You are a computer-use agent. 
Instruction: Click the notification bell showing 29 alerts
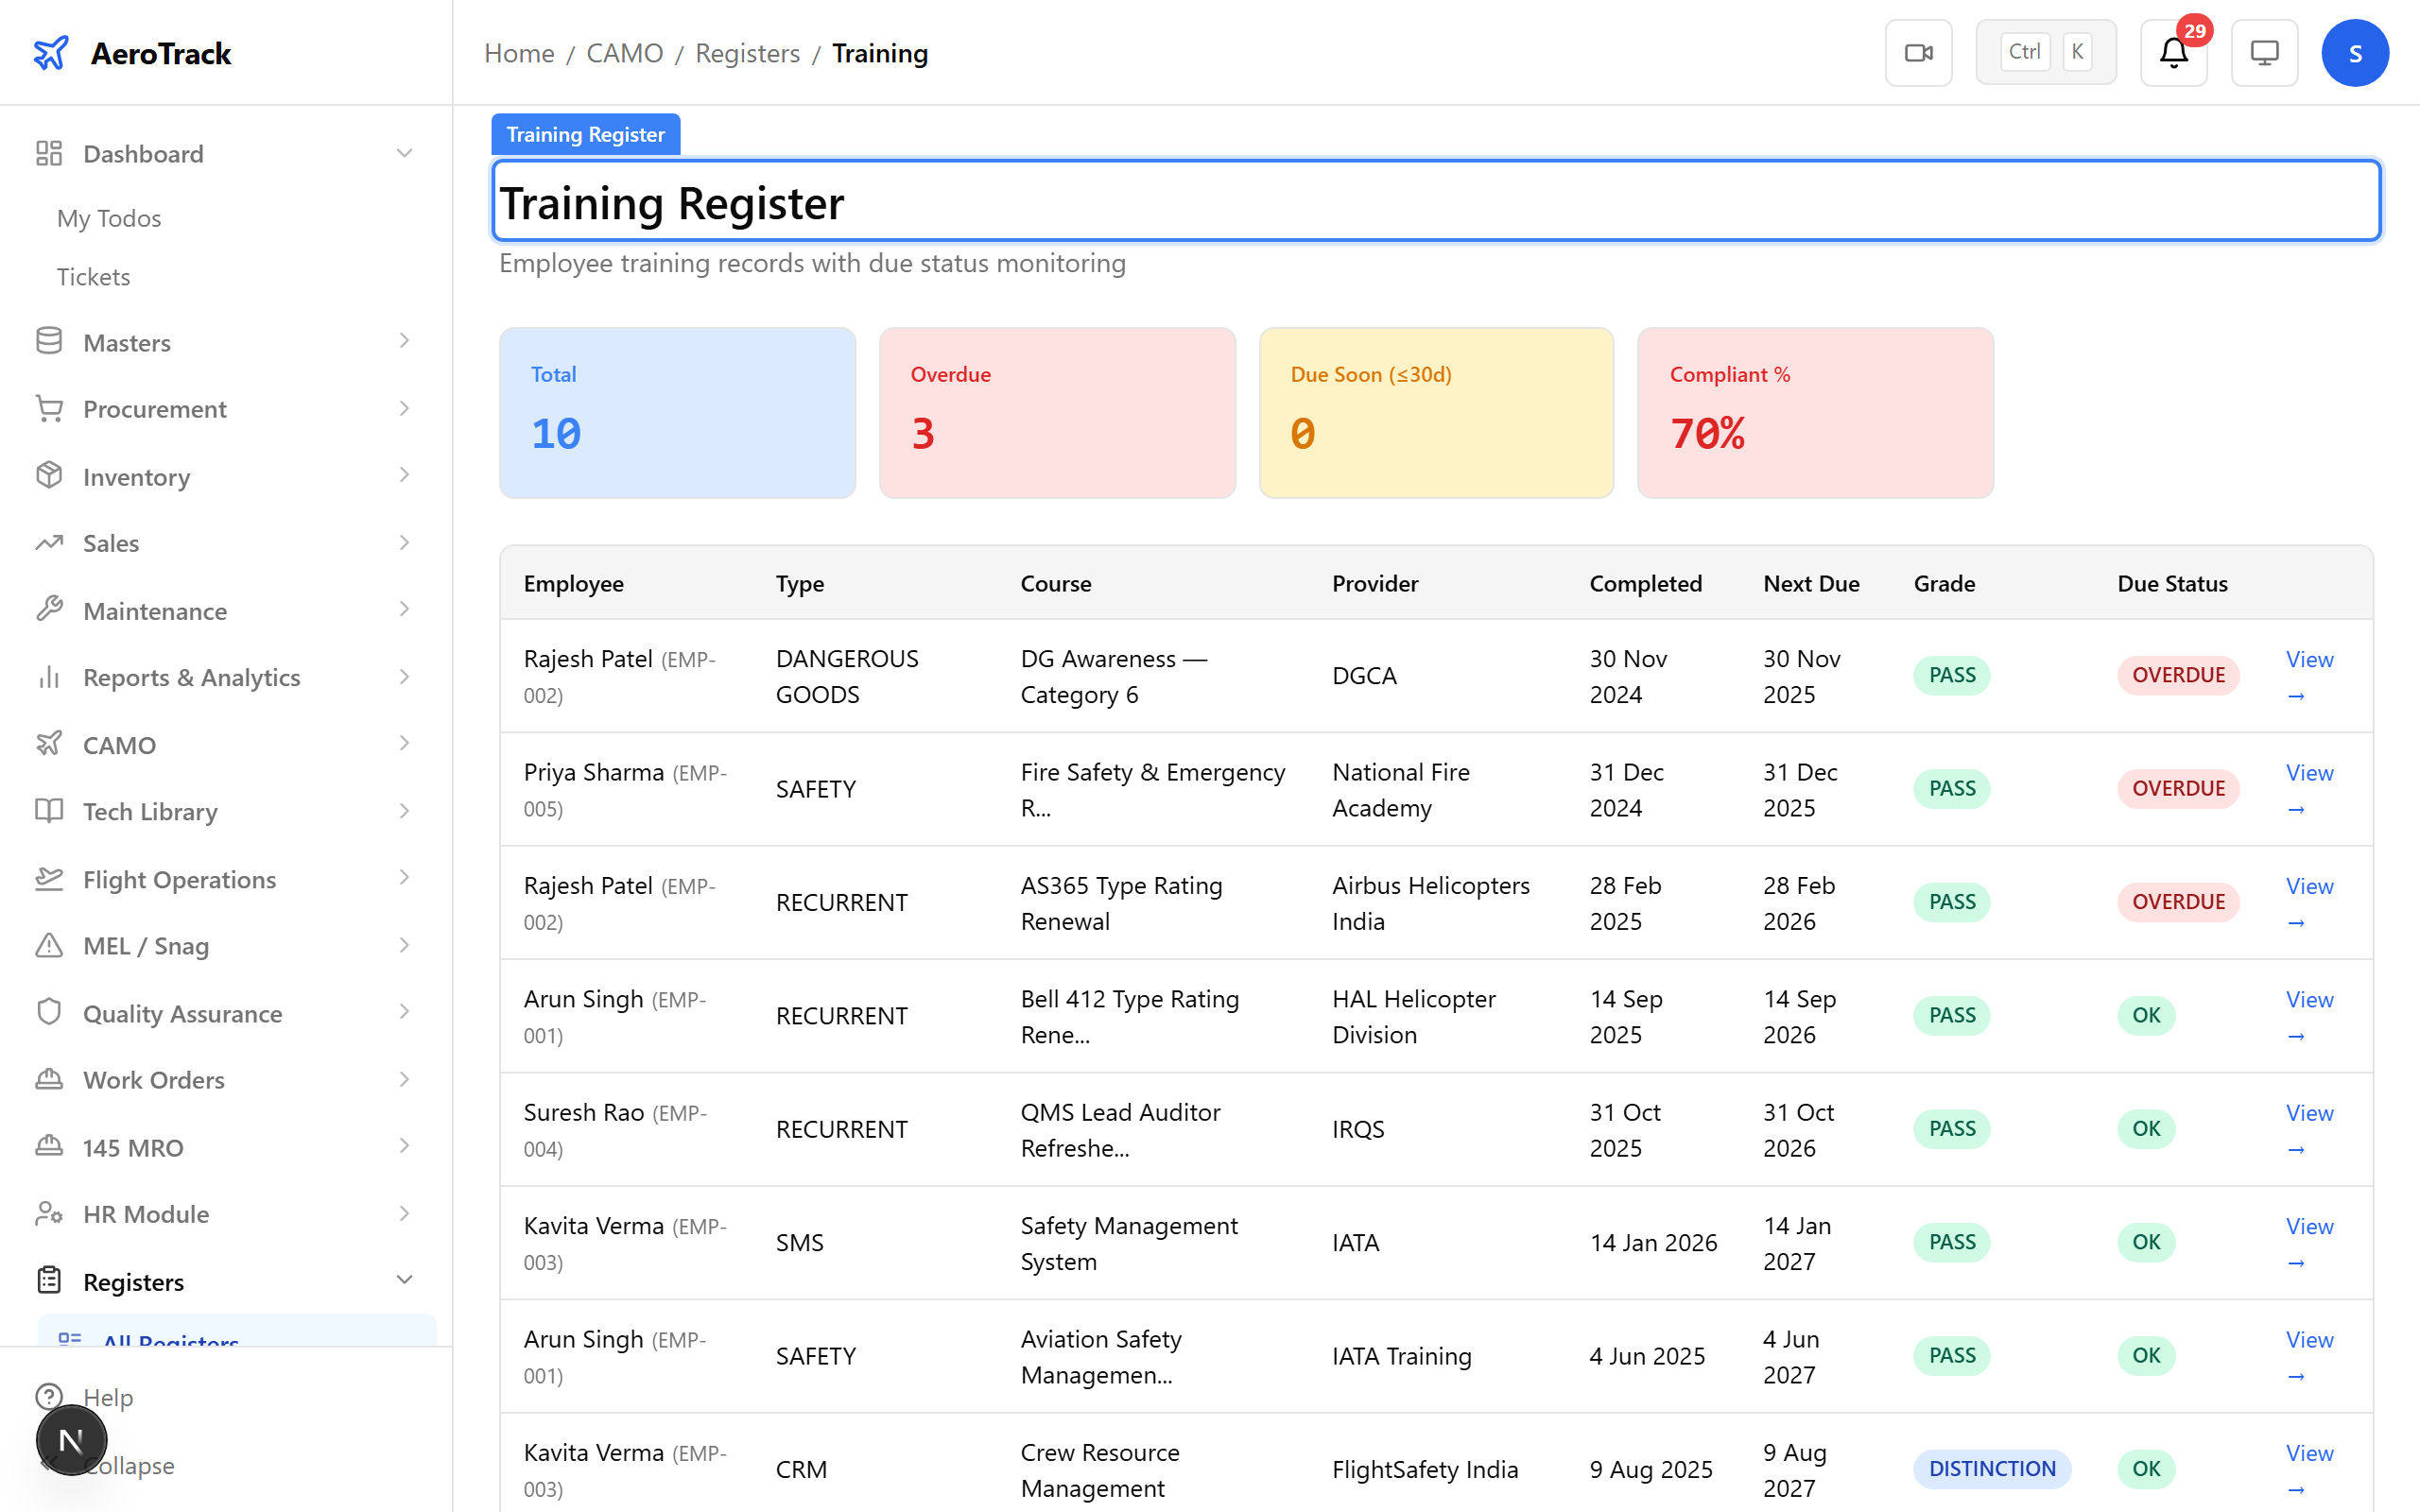coord(2172,52)
